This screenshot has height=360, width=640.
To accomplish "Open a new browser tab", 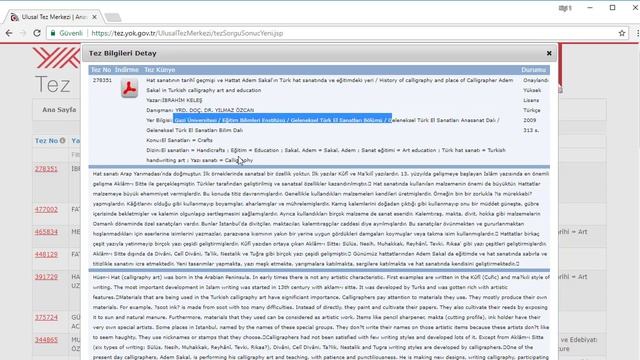I will 112,17.
